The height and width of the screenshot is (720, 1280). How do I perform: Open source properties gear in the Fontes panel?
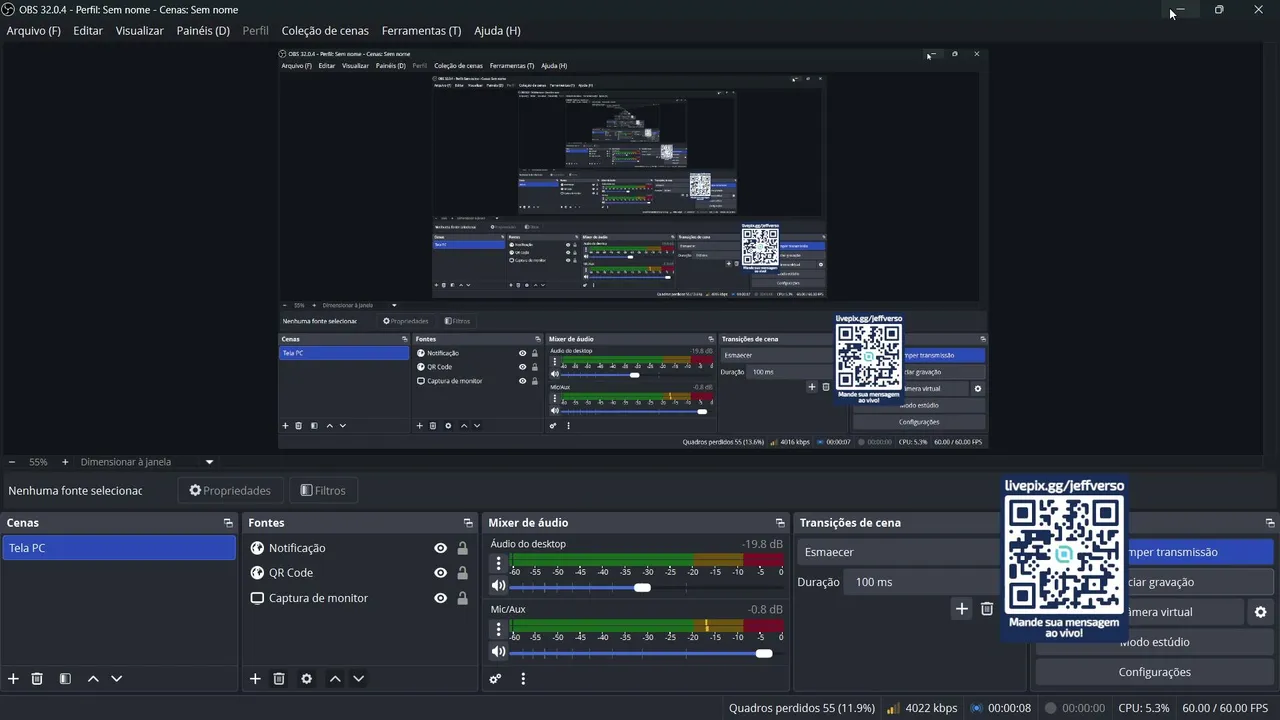point(307,679)
